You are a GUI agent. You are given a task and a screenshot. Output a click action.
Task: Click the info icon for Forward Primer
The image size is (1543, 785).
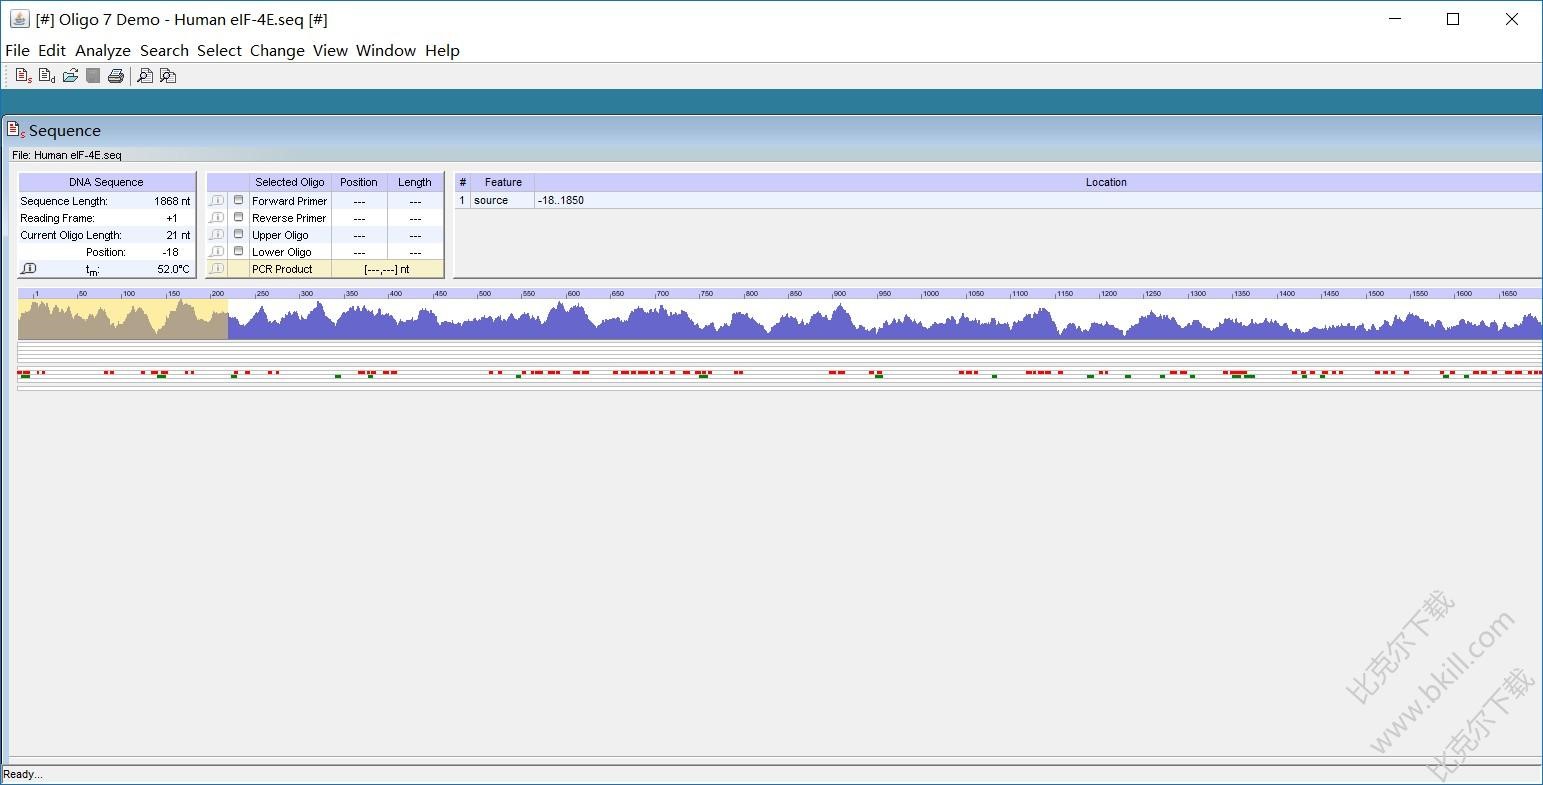point(217,201)
